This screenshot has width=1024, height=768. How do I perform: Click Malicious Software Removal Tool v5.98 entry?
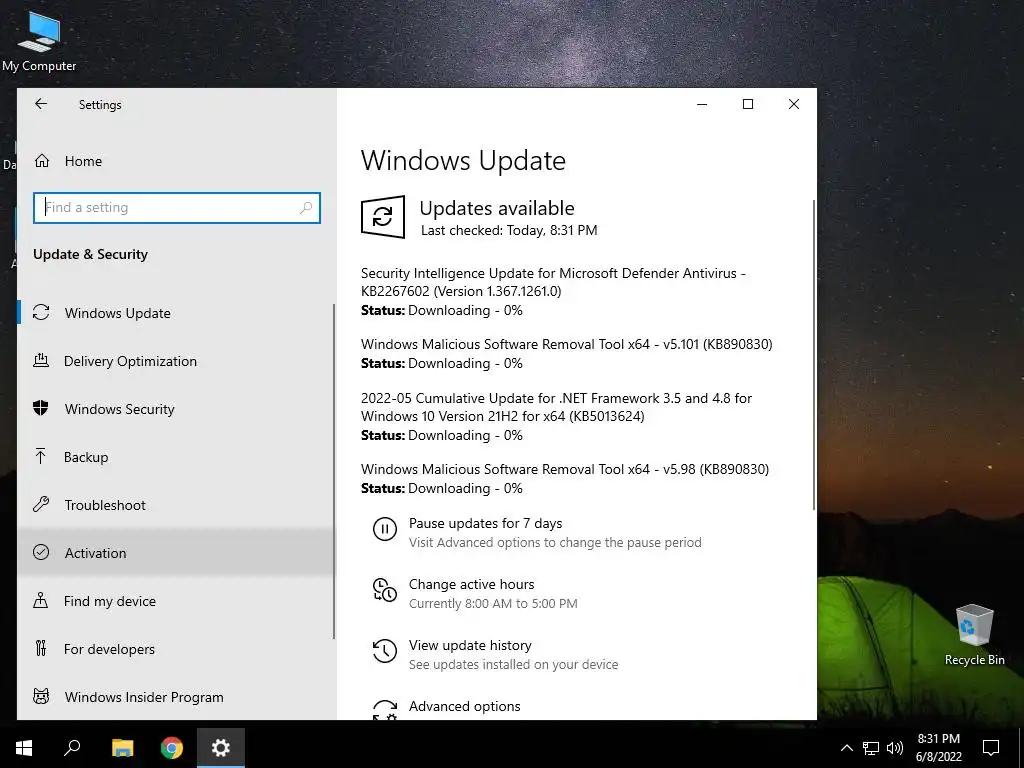(565, 478)
